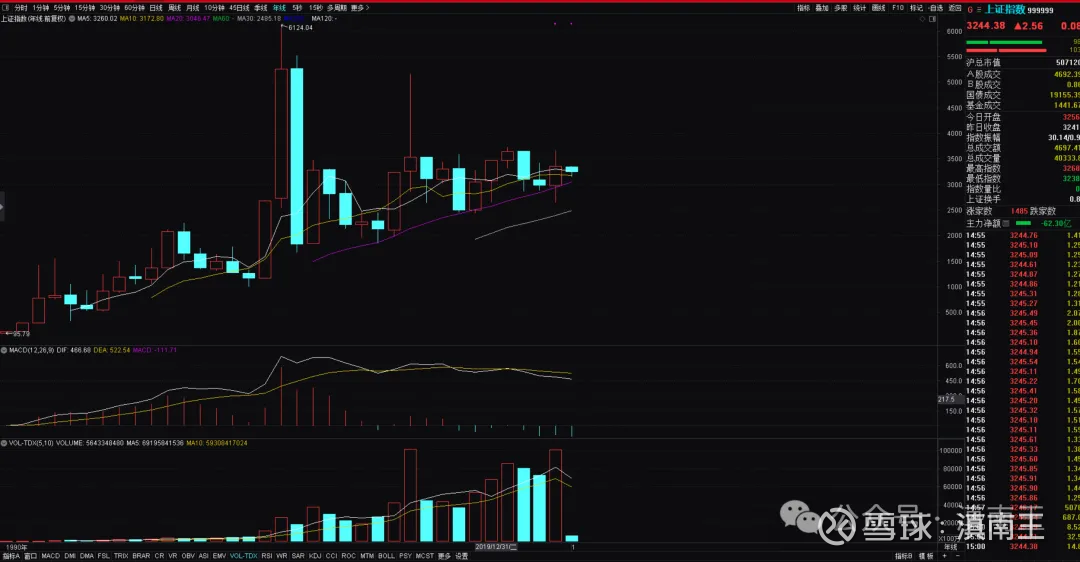Screen dimensions: 1080x562
Task: Open 更多 indicators in bottom bar
Action: click(444, 556)
